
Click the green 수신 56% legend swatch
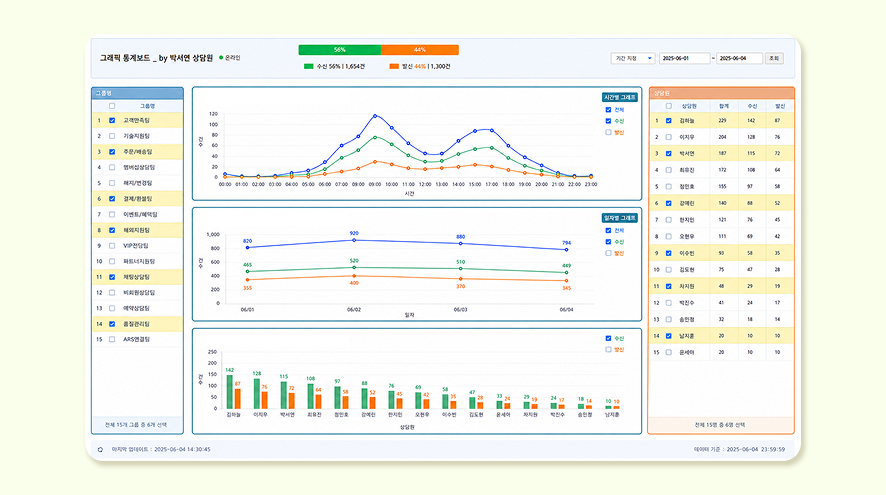coord(309,66)
